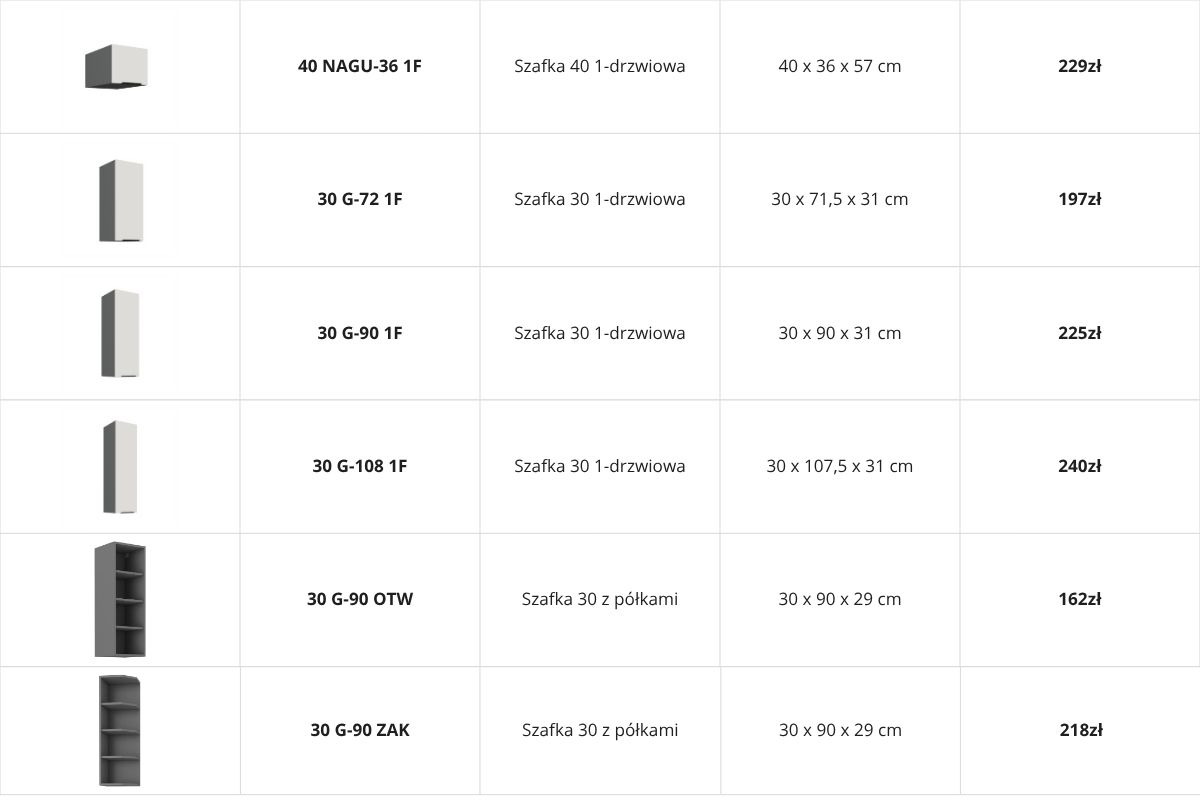Click the 229zł price
This screenshot has width=1200, height=800.
click(x=1080, y=67)
